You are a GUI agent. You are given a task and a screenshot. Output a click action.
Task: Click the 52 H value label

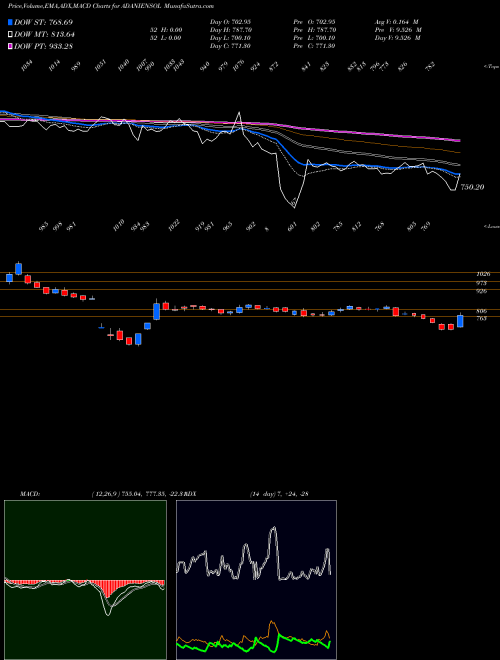[166, 30]
